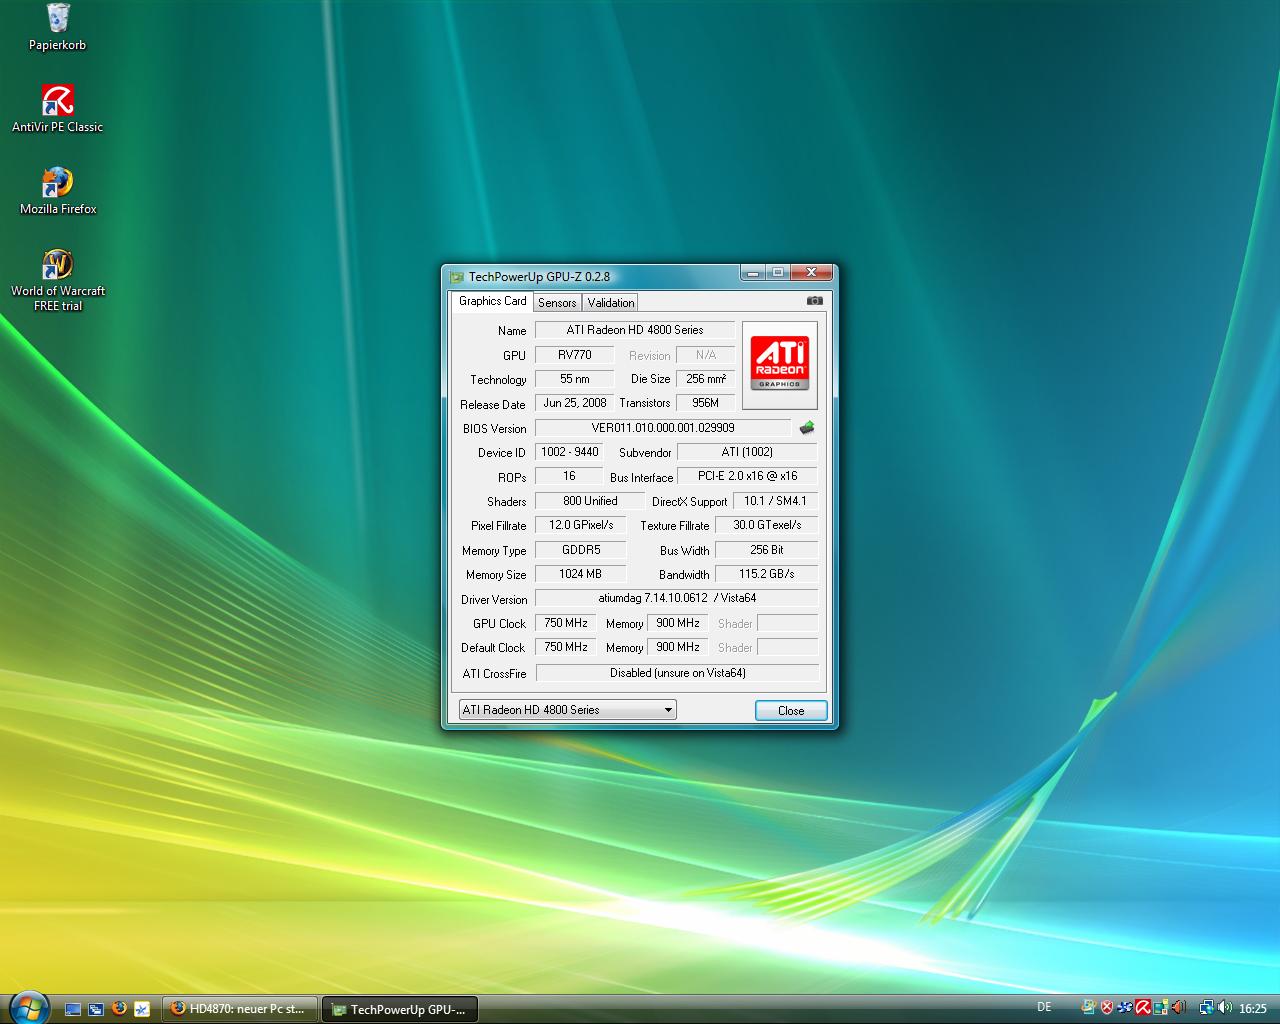Click the Switch between windows quick launch icon
Viewport: 1280px width, 1024px height.
coord(96,1009)
